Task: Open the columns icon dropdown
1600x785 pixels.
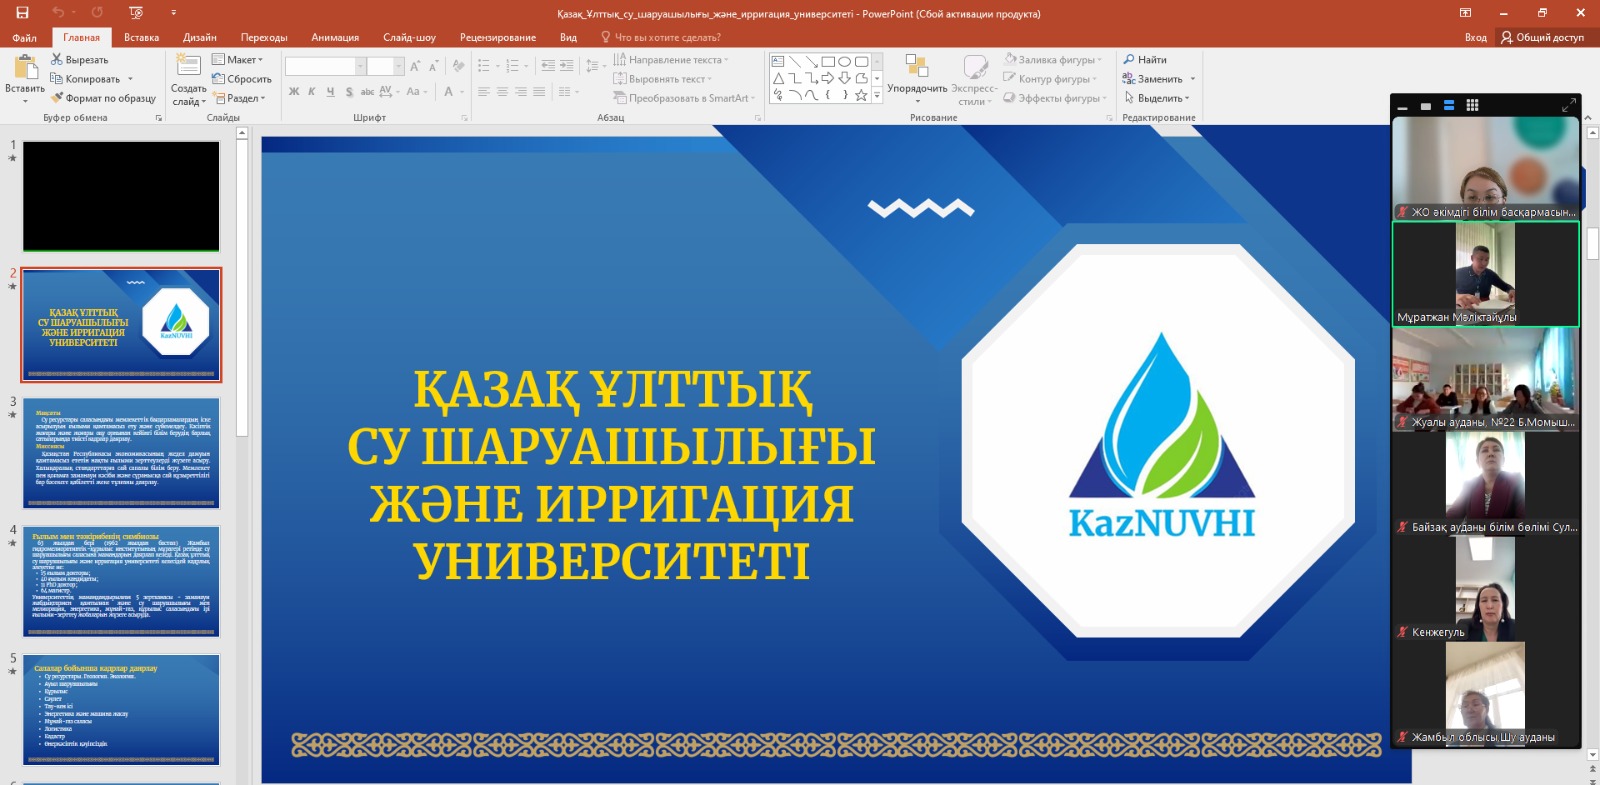Action: 567,91
